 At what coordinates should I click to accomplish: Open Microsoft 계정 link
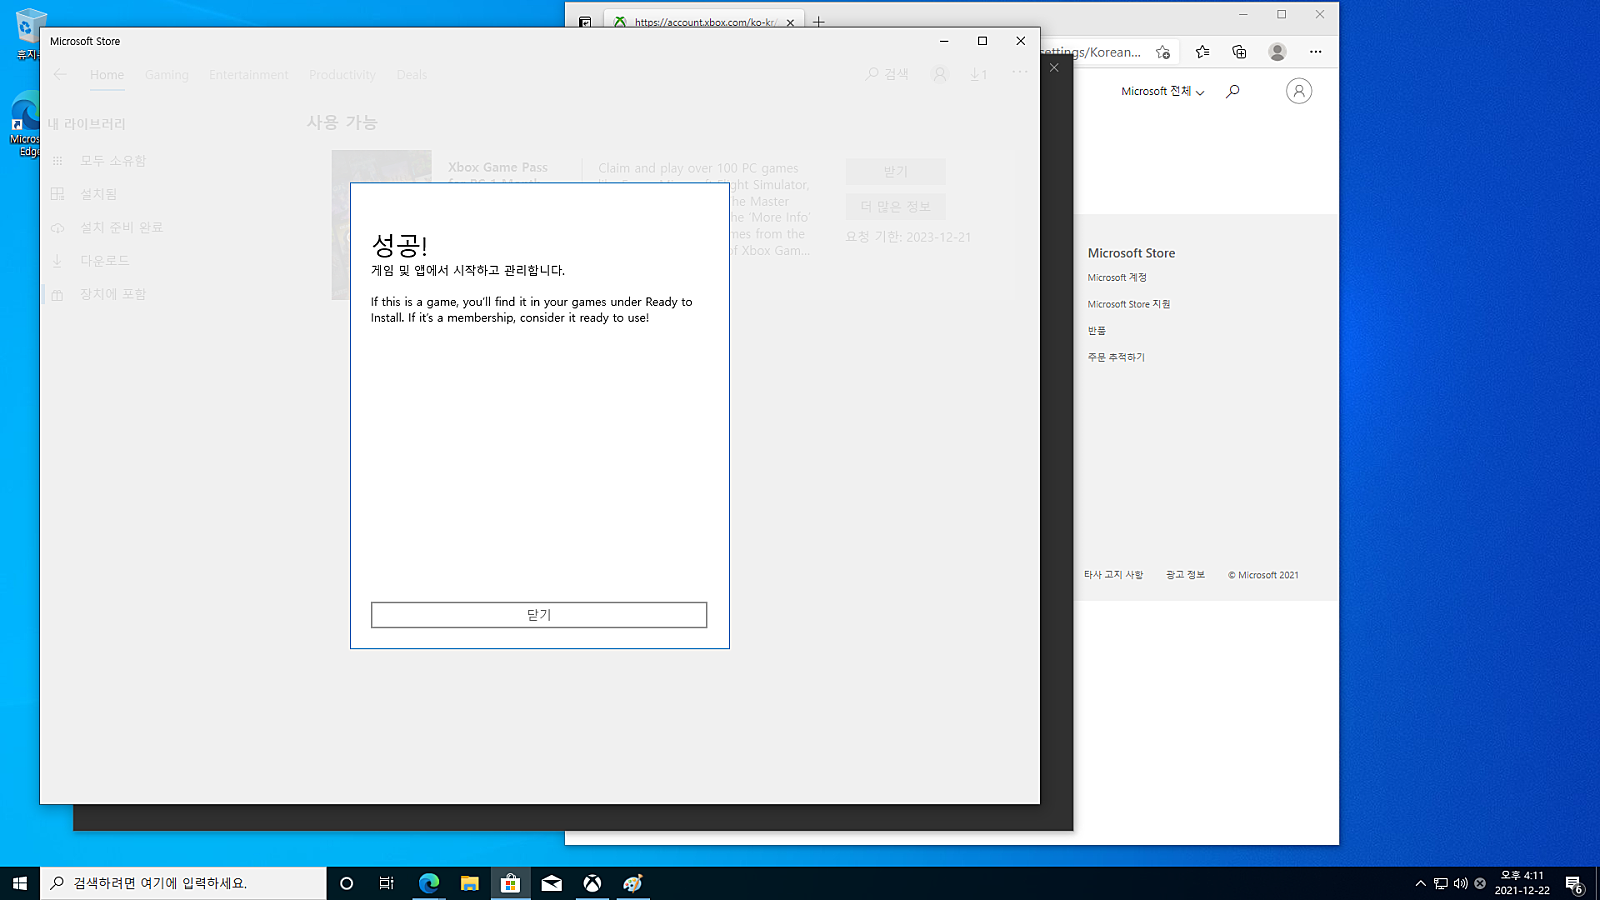point(1117,278)
